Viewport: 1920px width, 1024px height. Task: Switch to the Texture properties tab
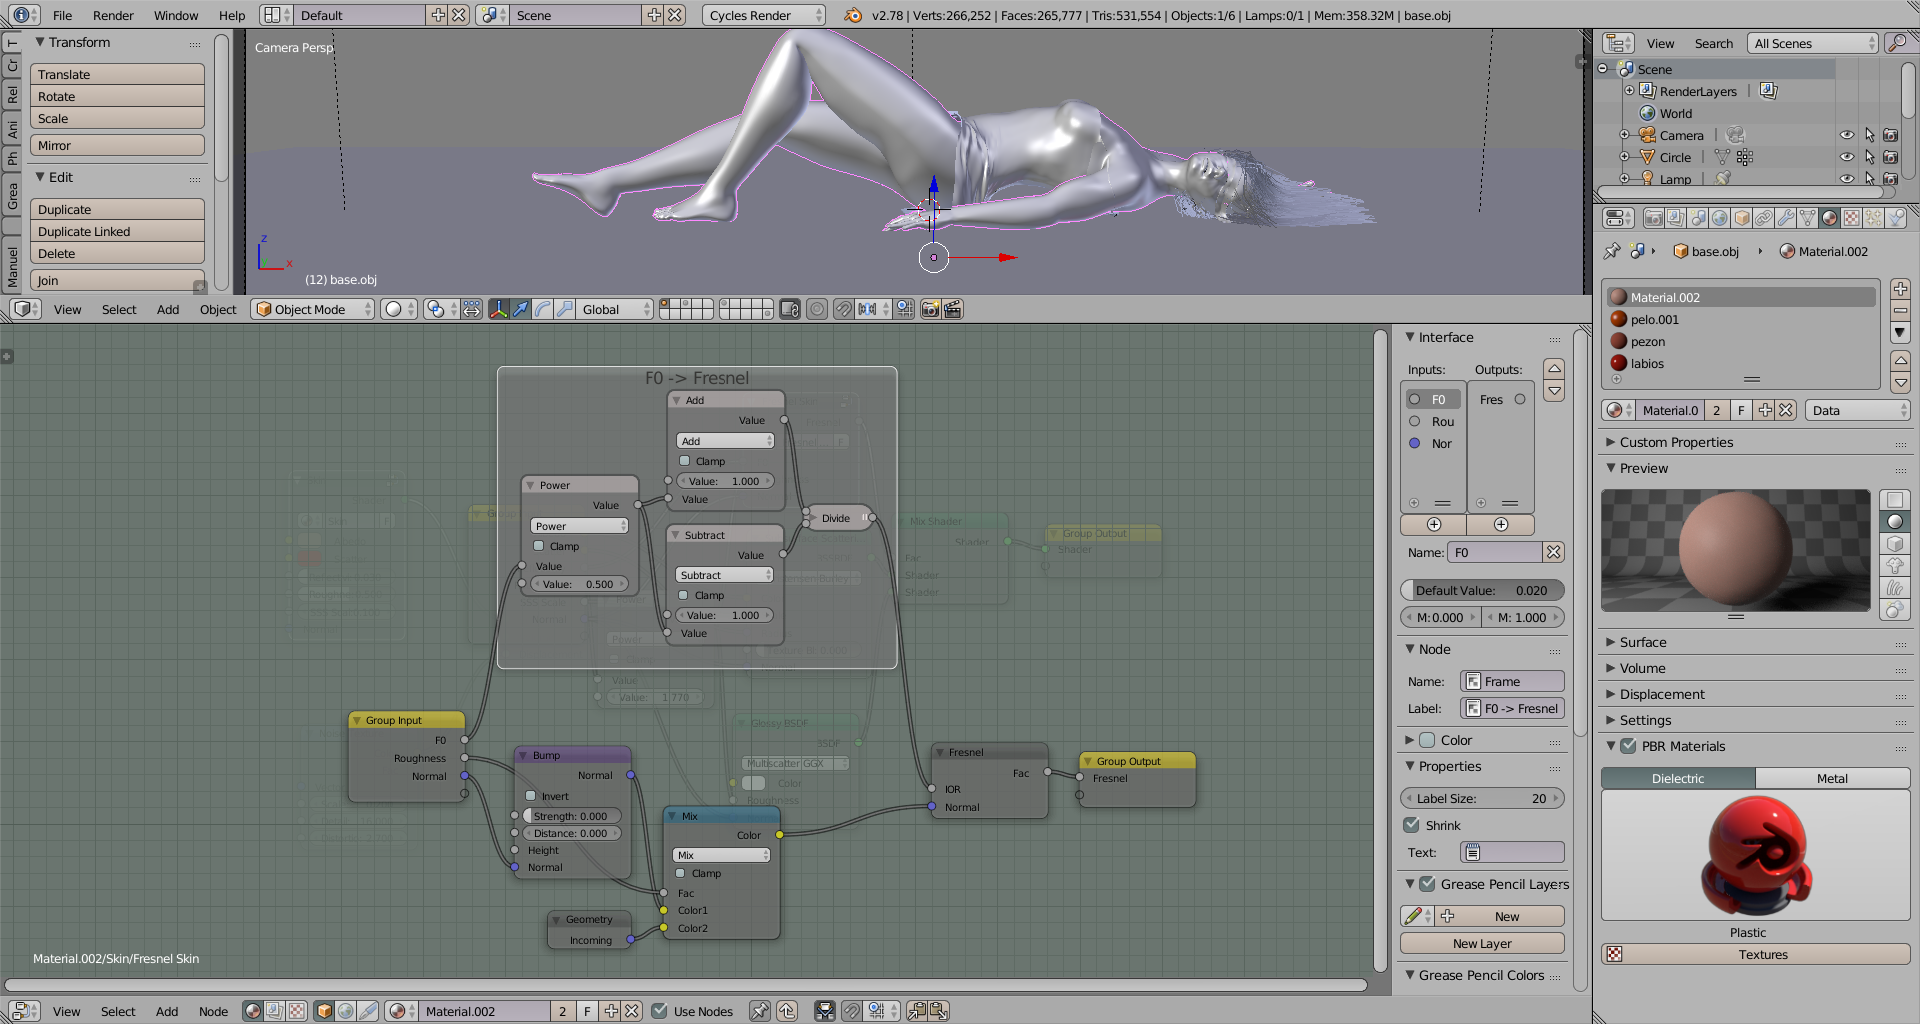pos(1851,218)
